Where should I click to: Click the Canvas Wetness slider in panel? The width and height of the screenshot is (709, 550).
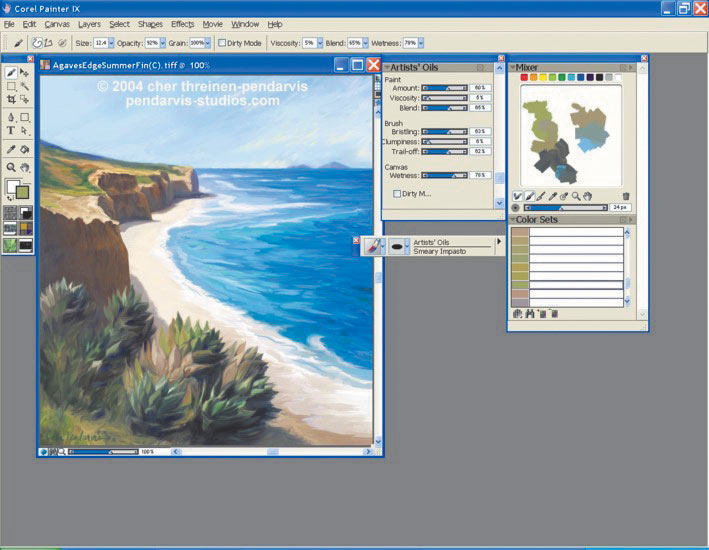(444, 175)
